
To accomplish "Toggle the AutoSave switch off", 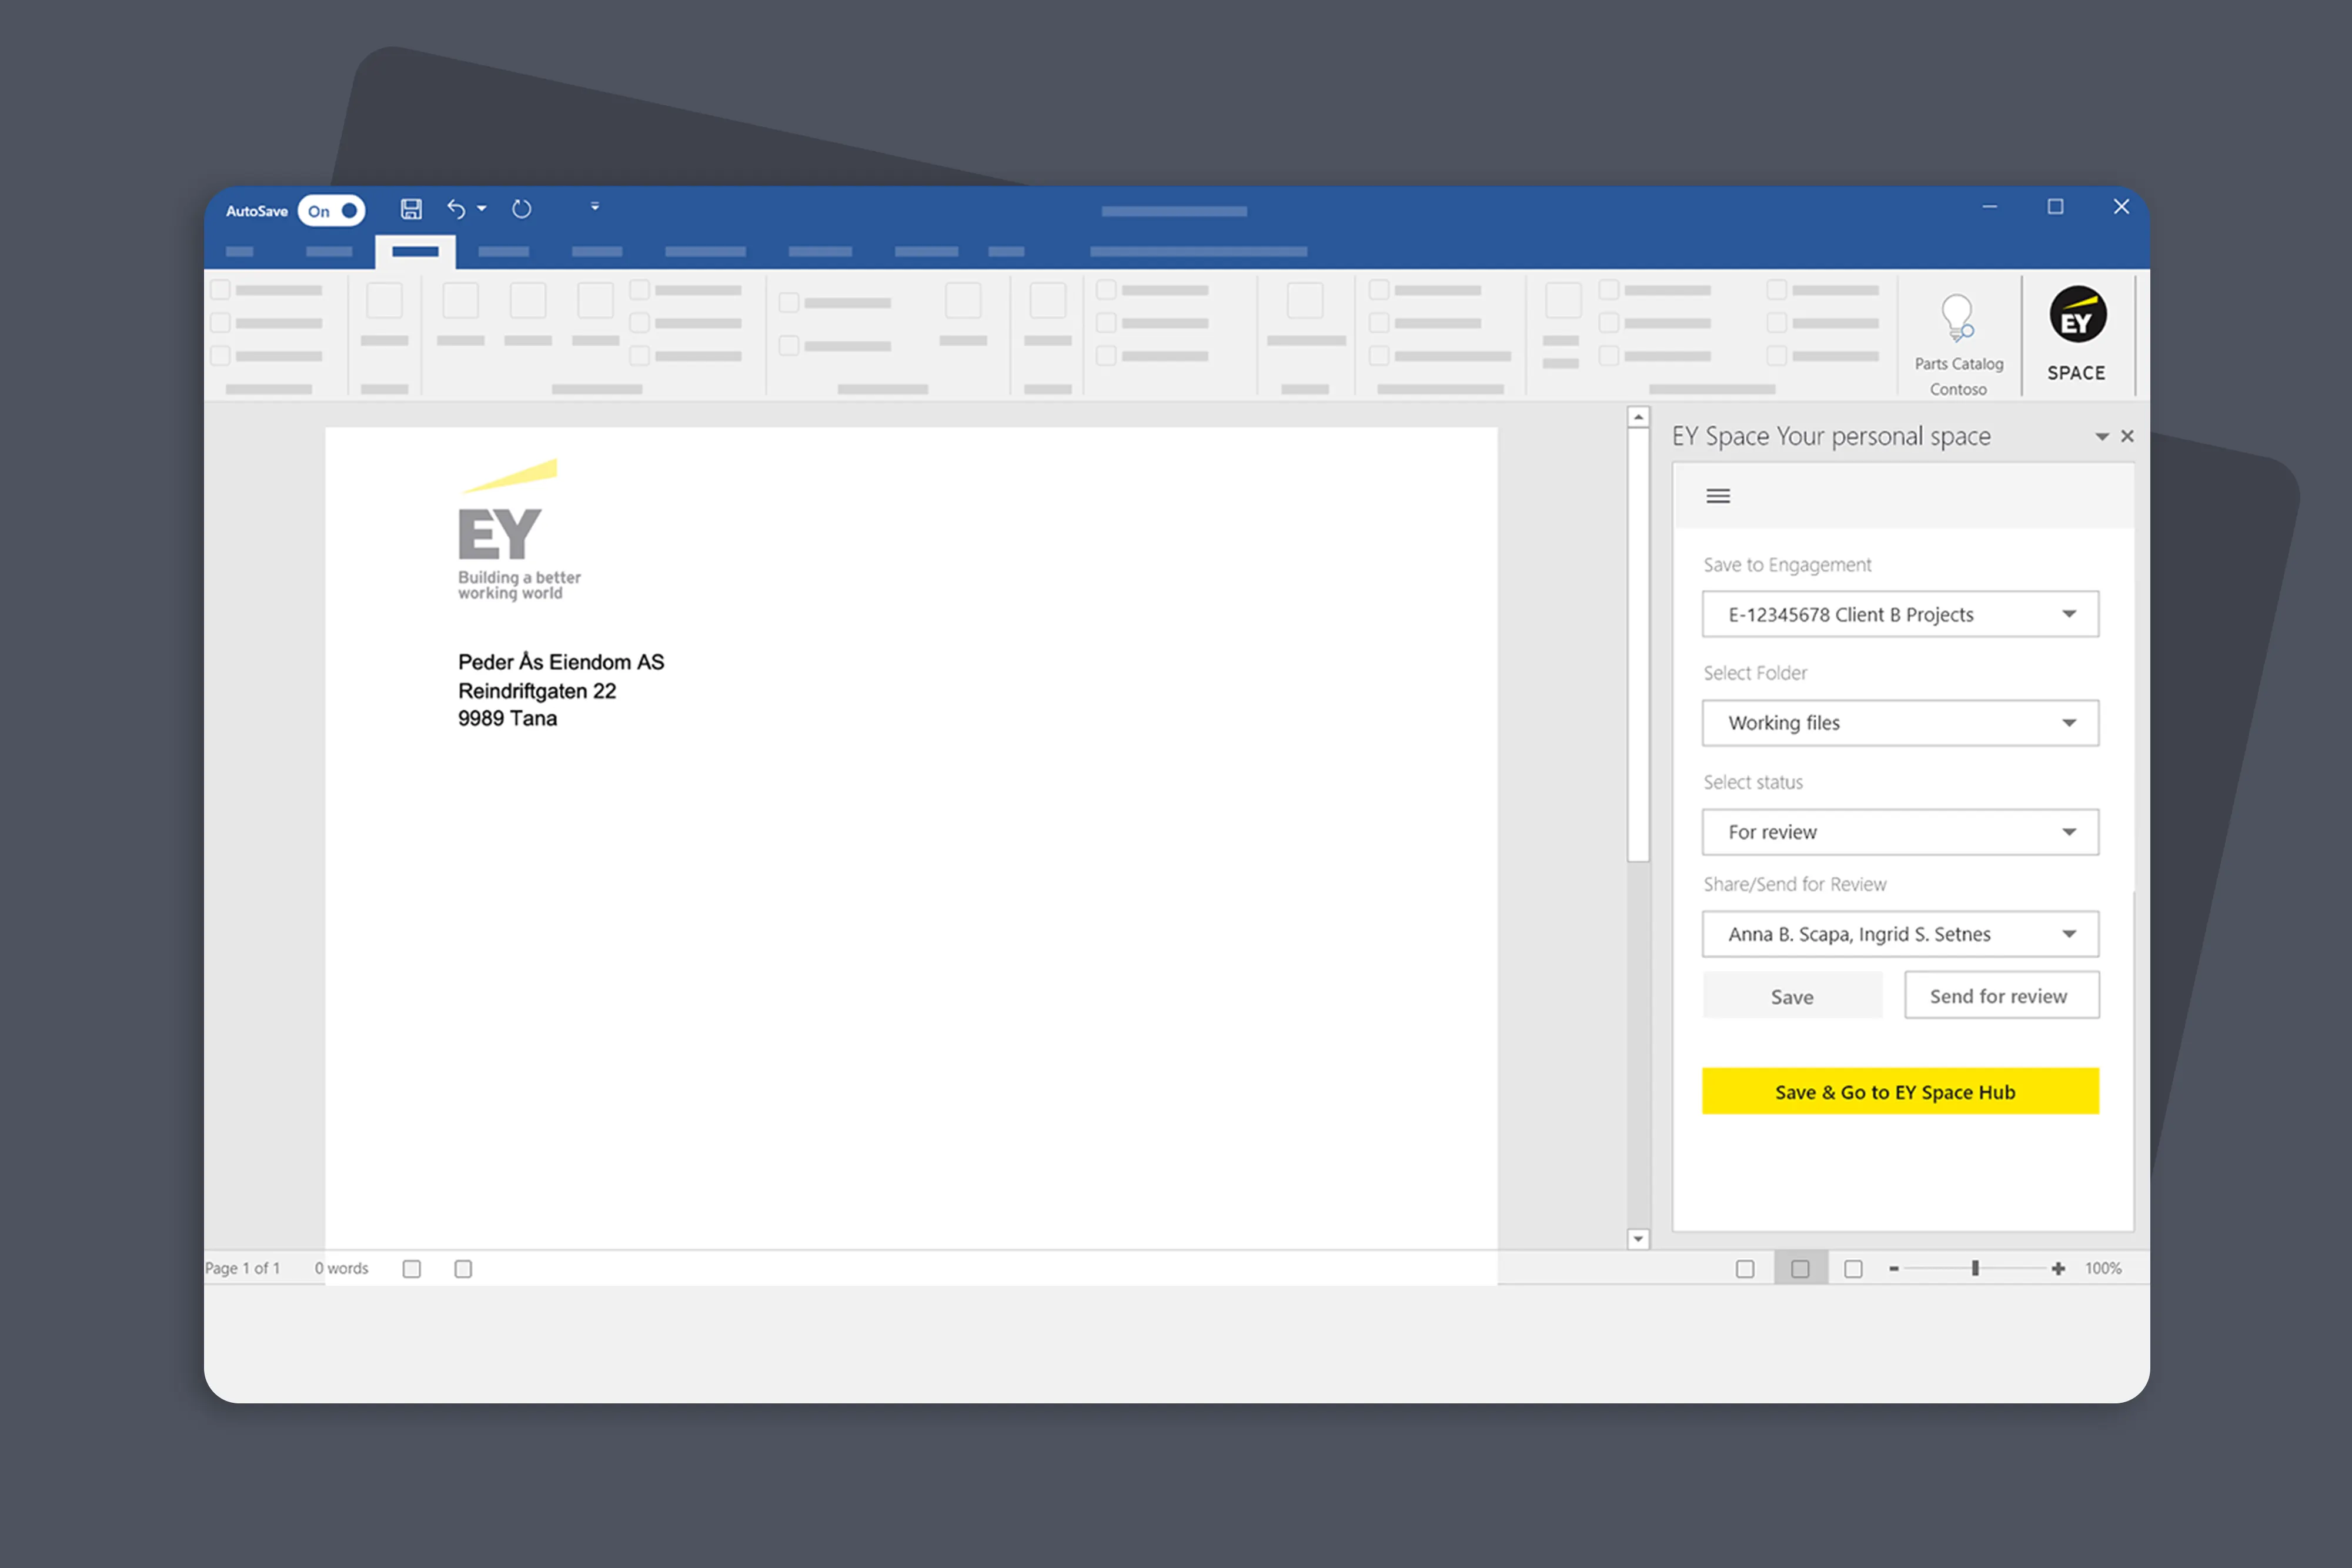I will tap(332, 210).
